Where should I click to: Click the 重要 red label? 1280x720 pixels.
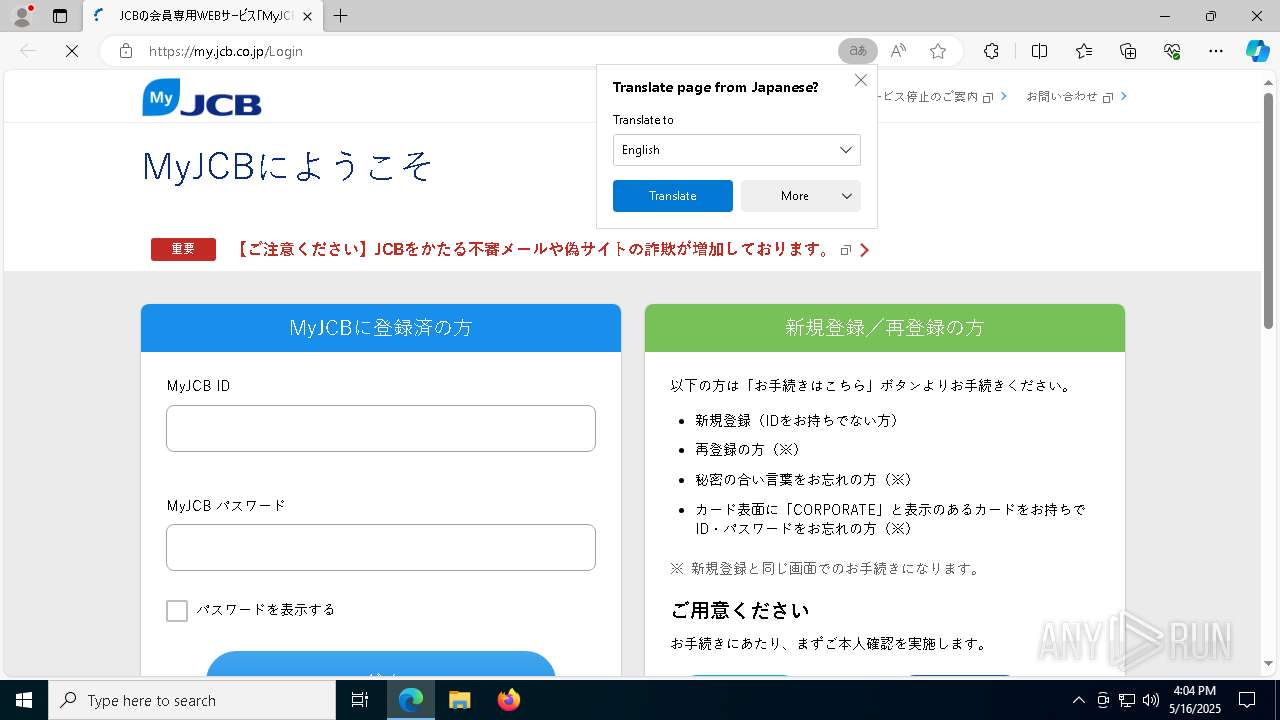(x=183, y=249)
